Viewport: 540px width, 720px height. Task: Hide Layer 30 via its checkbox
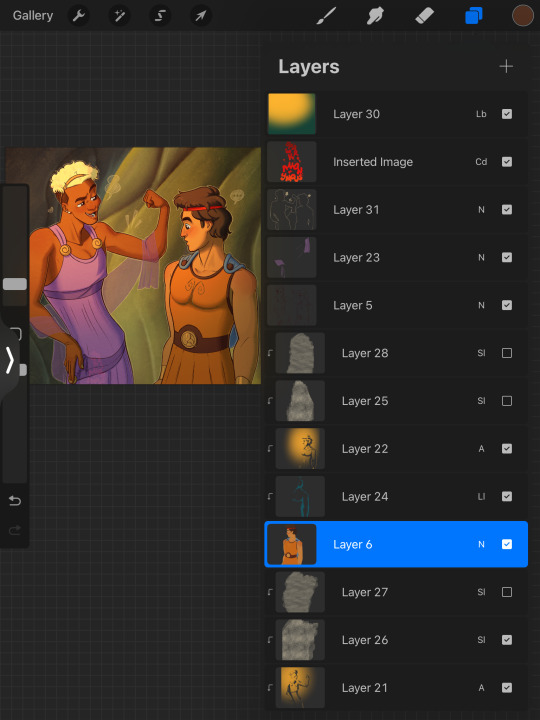coord(506,114)
